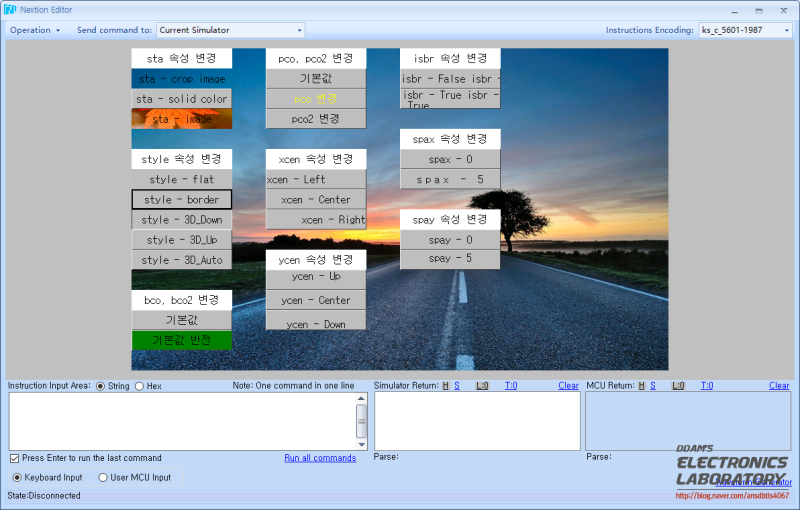This screenshot has width=800, height=510.
Task: Tap the yellow-text 'pco 변경' button
Action: click(x=316, y=98)
